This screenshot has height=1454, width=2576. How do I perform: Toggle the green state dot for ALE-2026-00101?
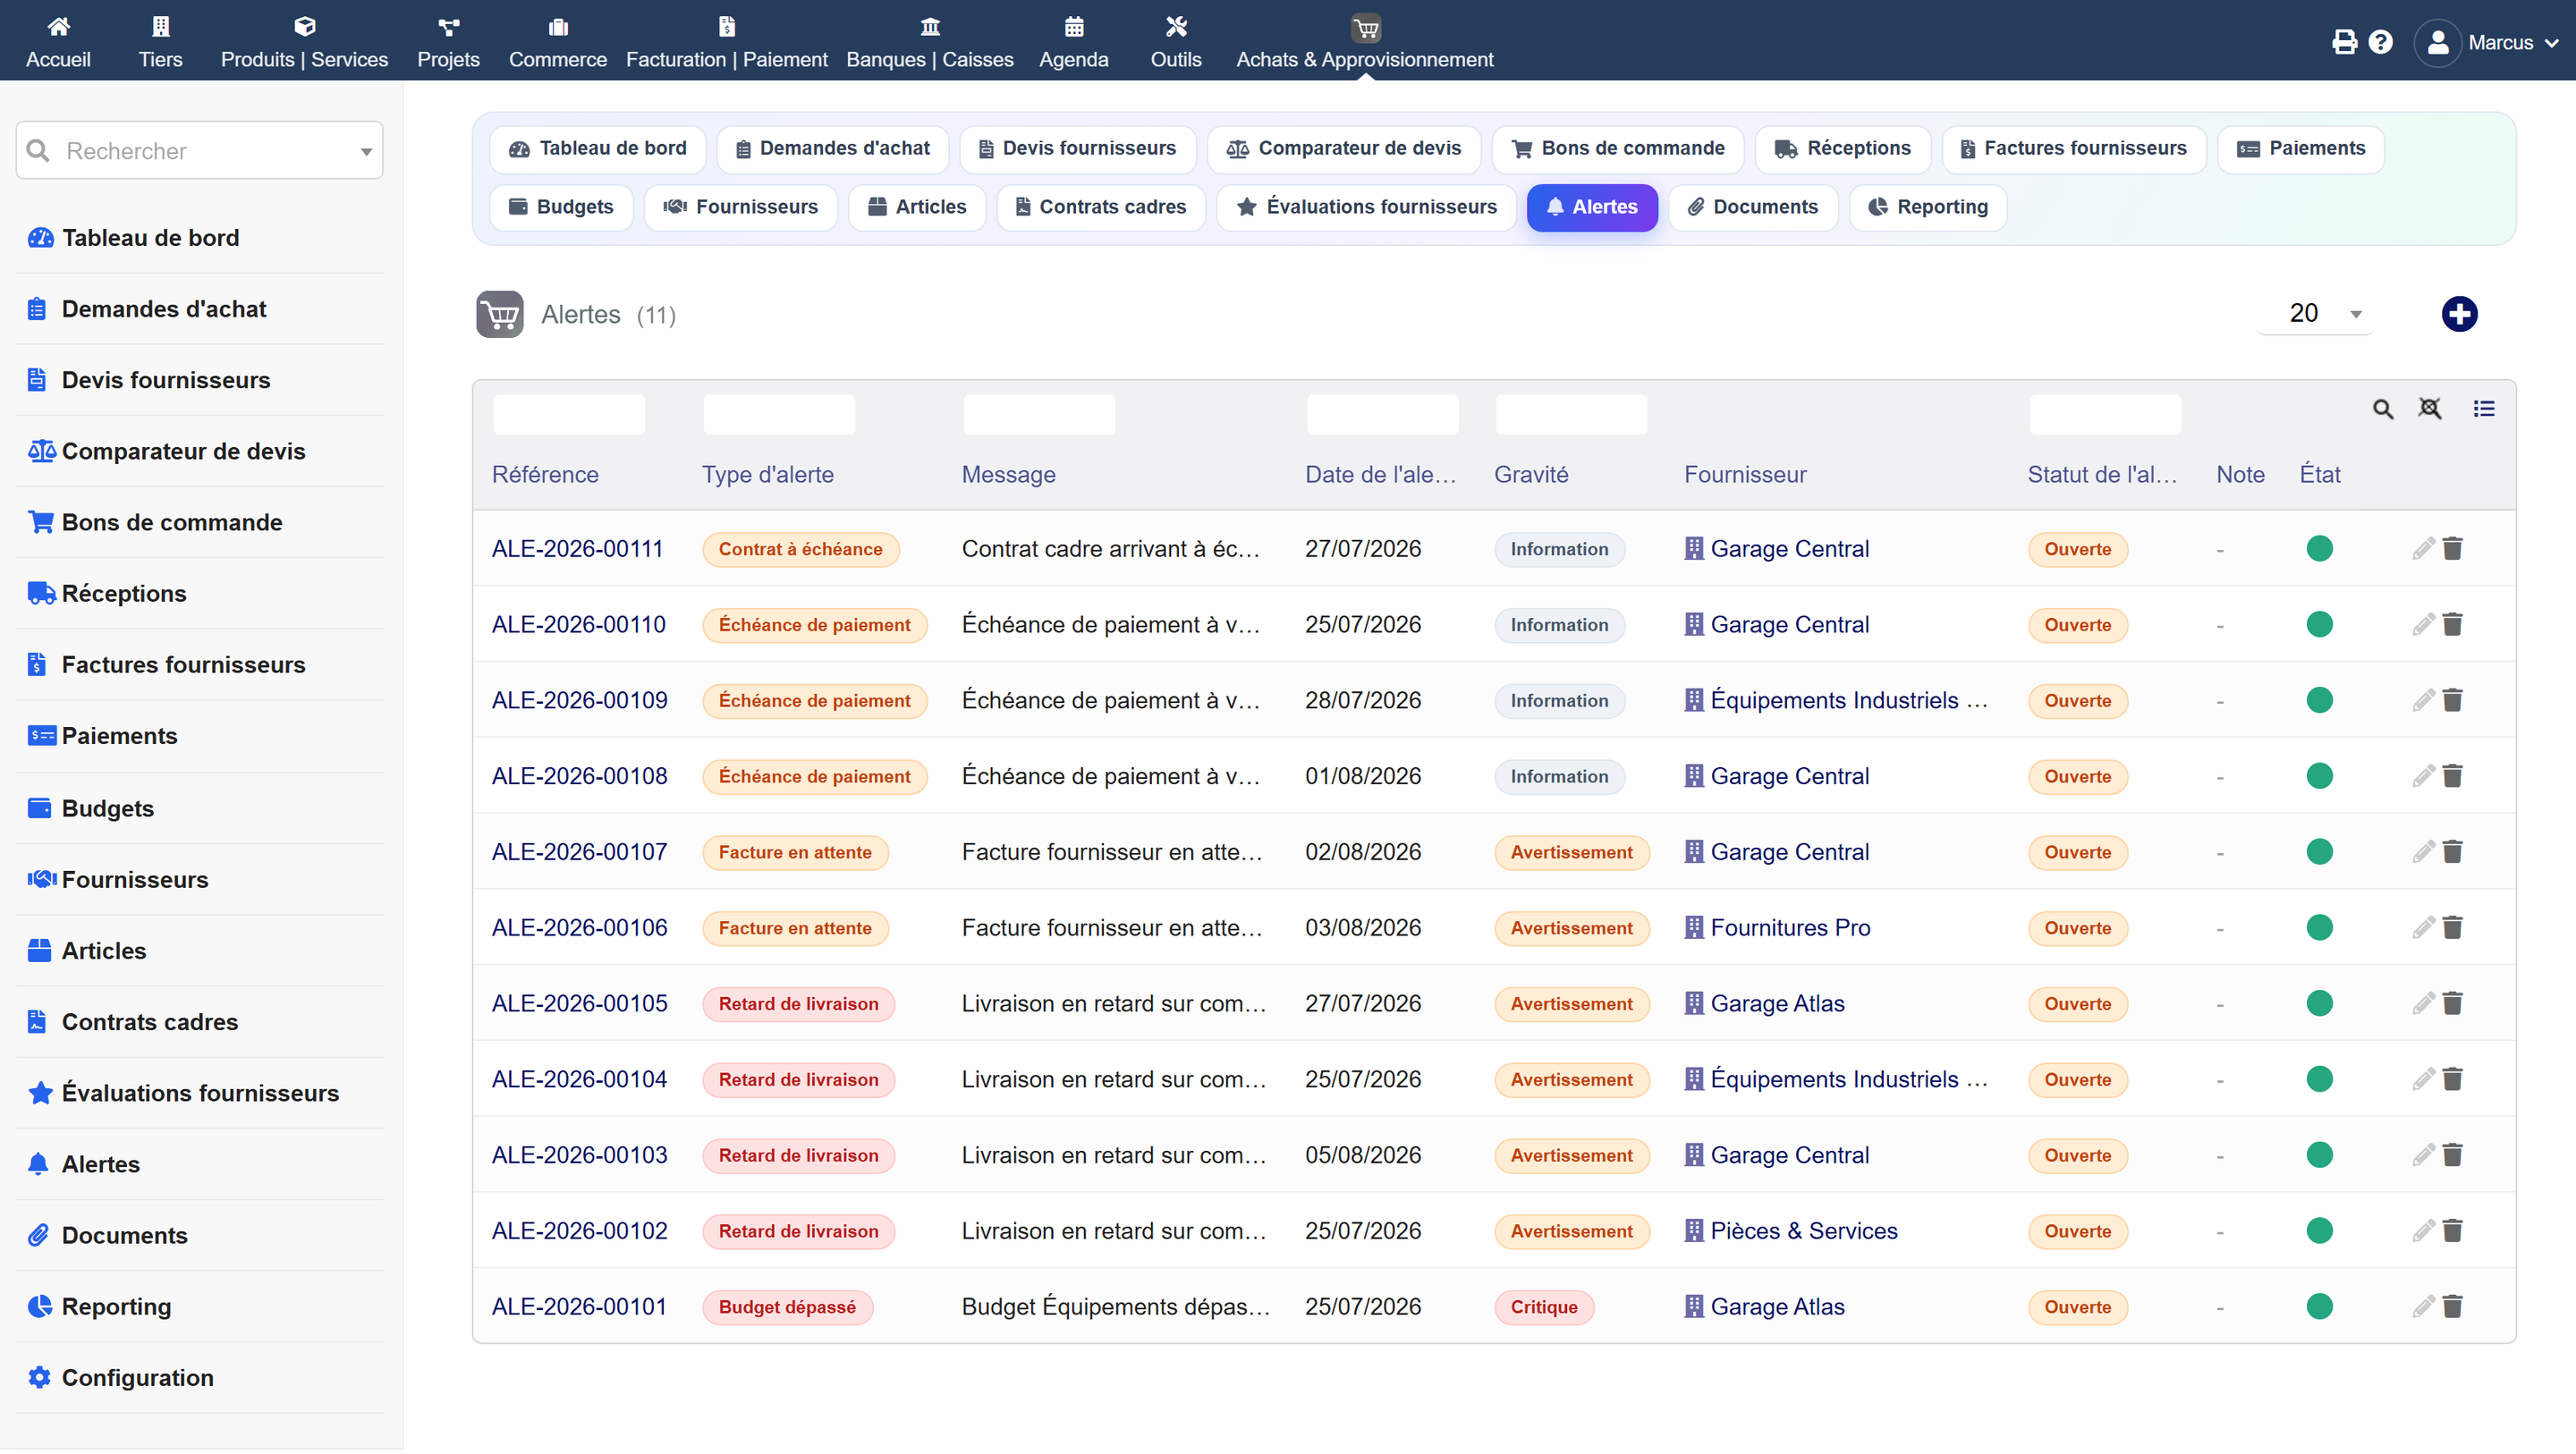click(2319, 1306)
